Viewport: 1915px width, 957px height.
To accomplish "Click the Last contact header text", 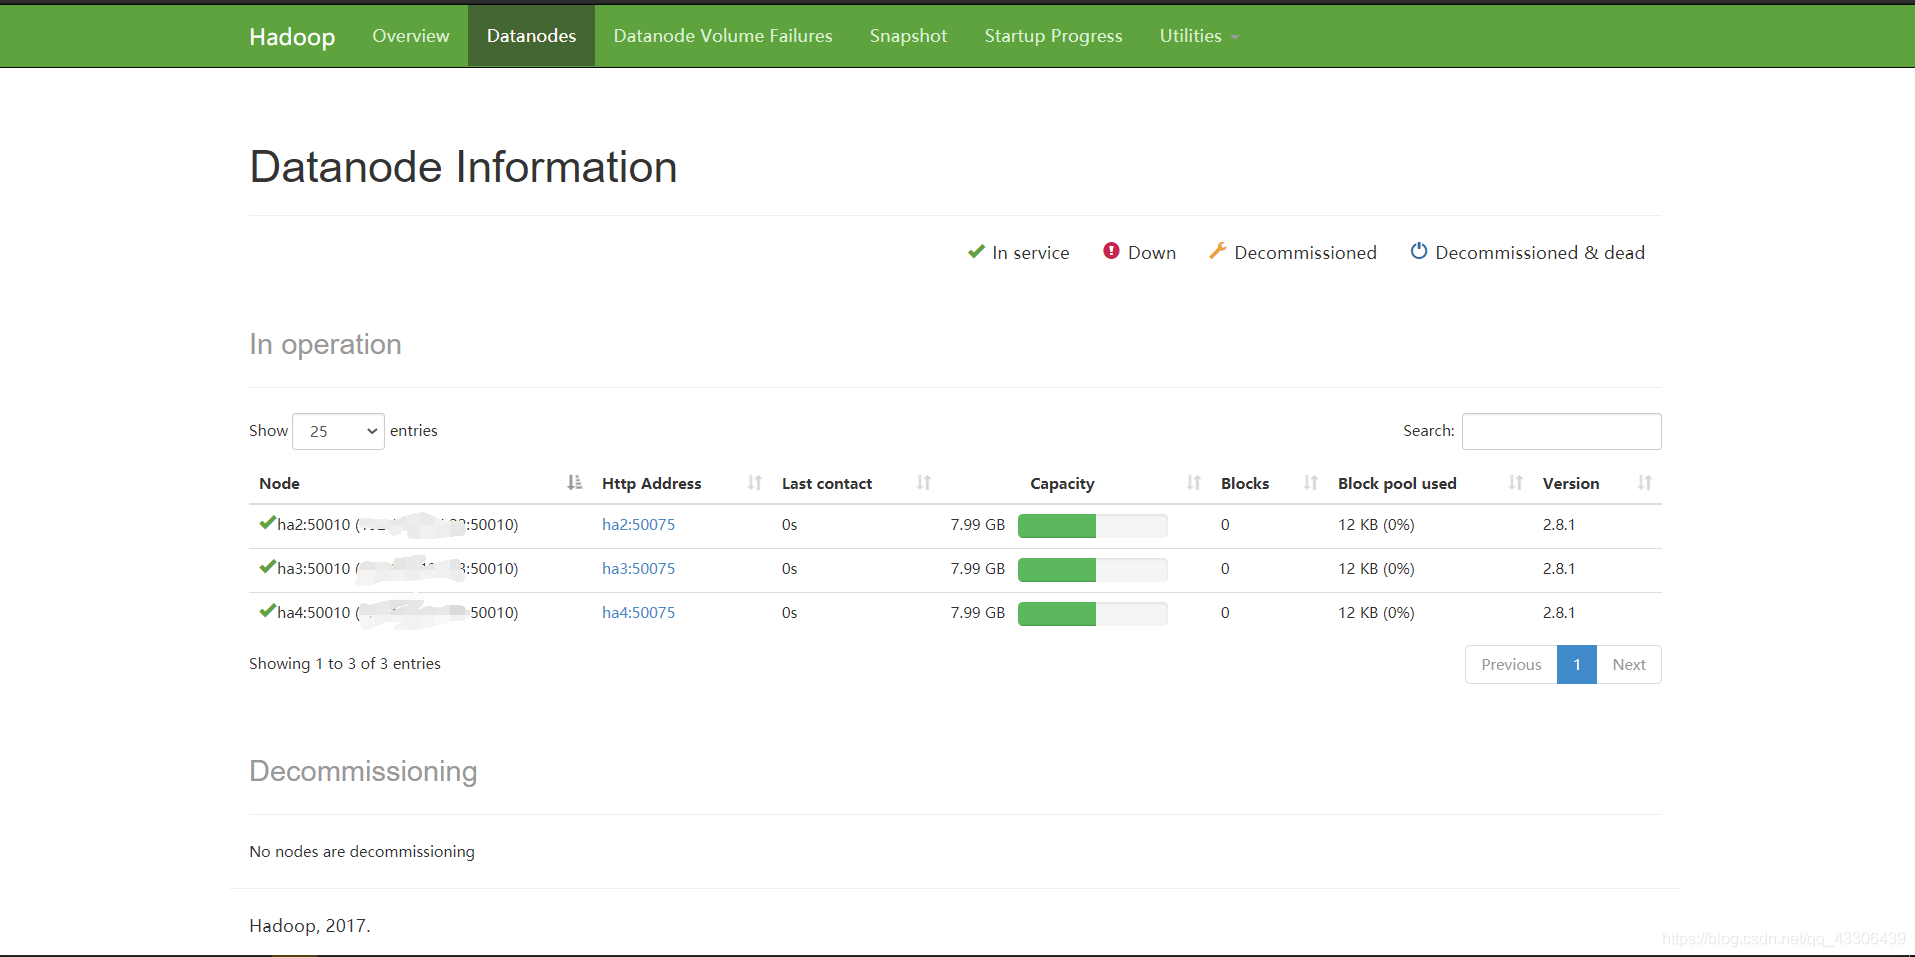I will click(827, 484).
